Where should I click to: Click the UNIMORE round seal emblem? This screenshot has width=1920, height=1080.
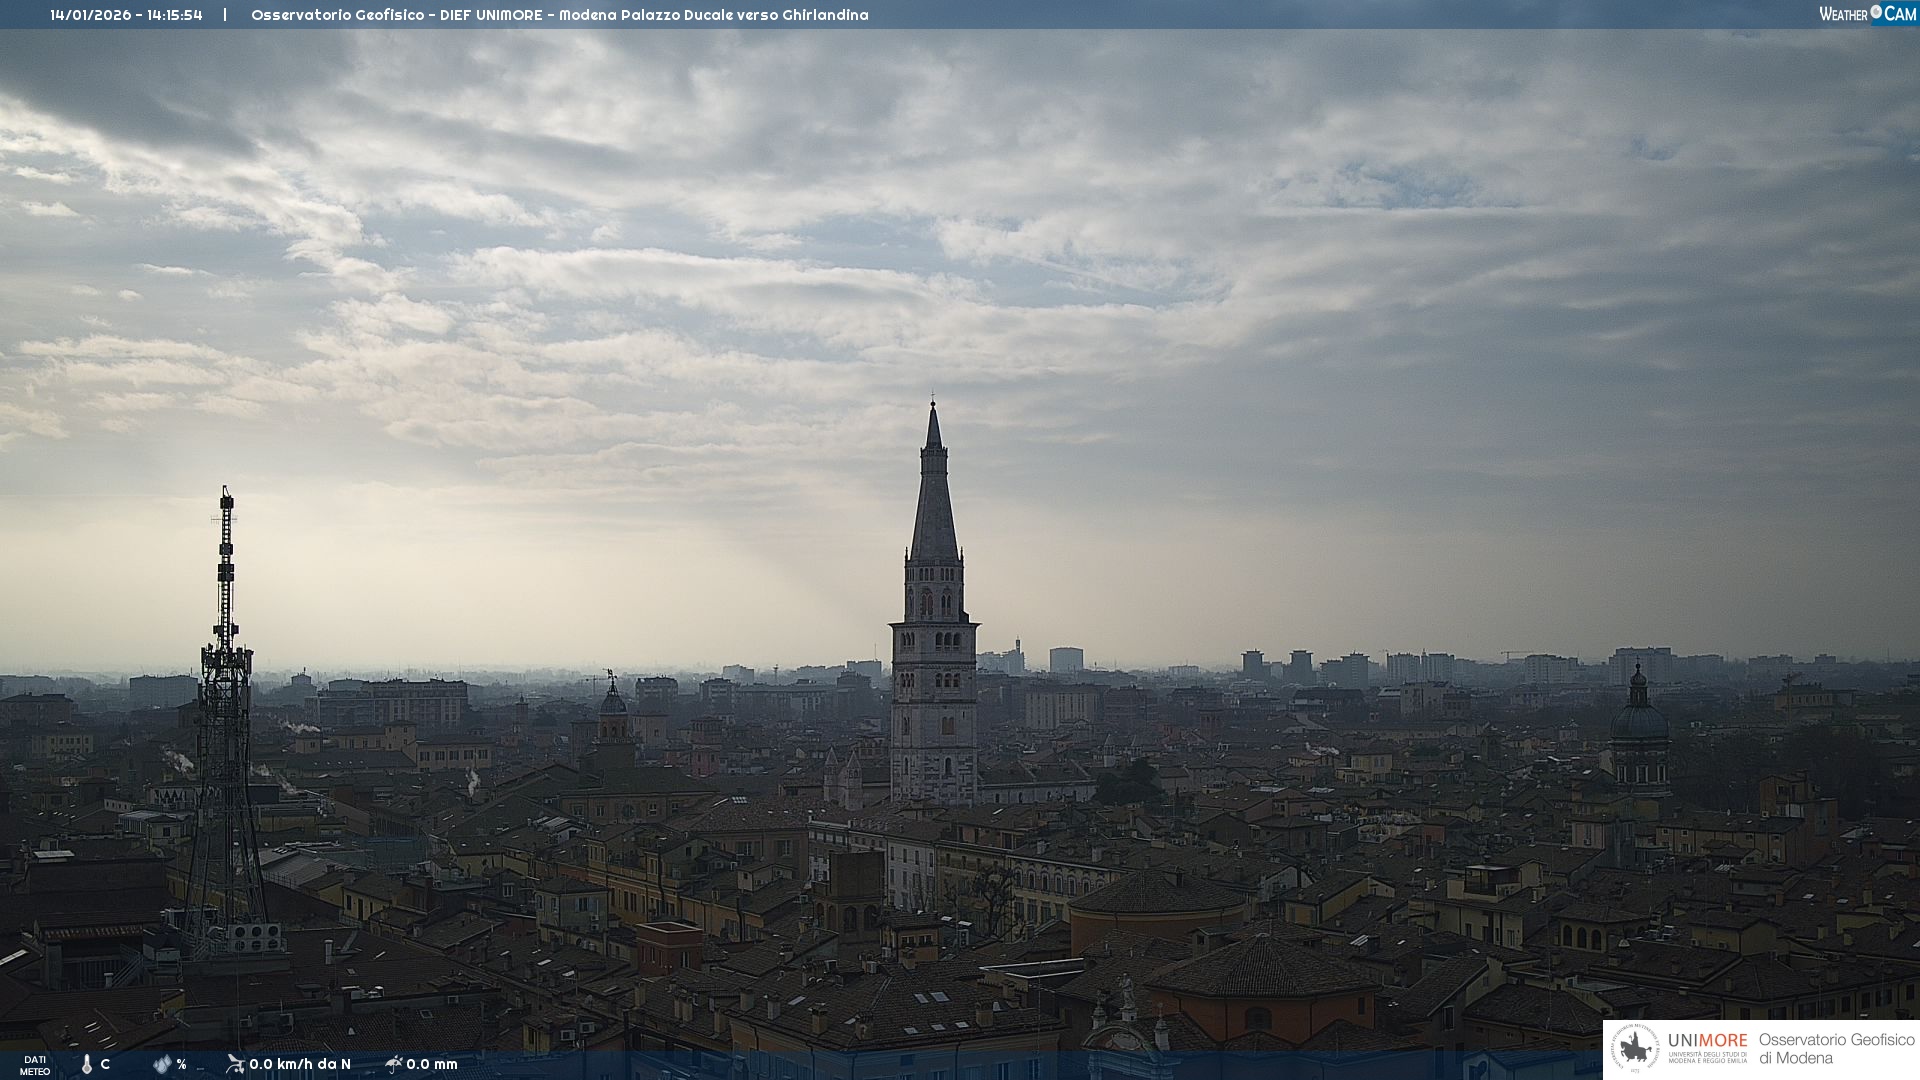(1635, 1049)
